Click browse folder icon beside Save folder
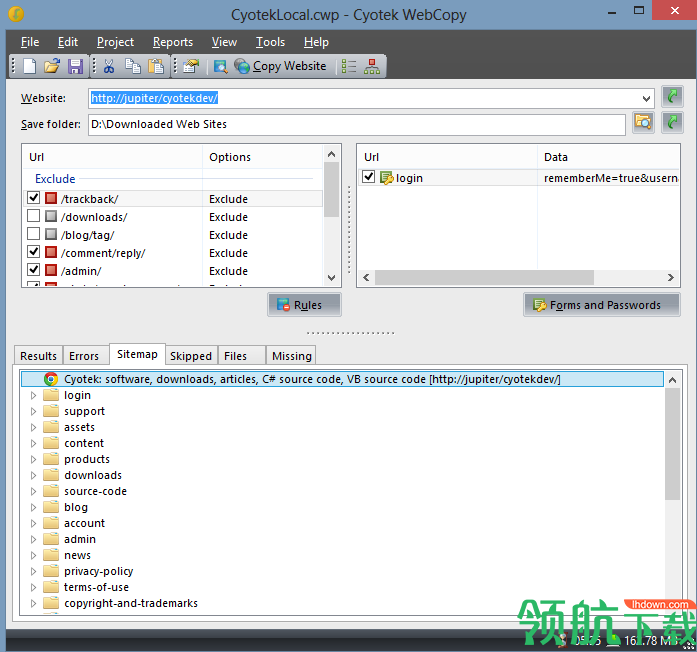Viewport: 697px width, 652px height. click(x=643, y=122)
